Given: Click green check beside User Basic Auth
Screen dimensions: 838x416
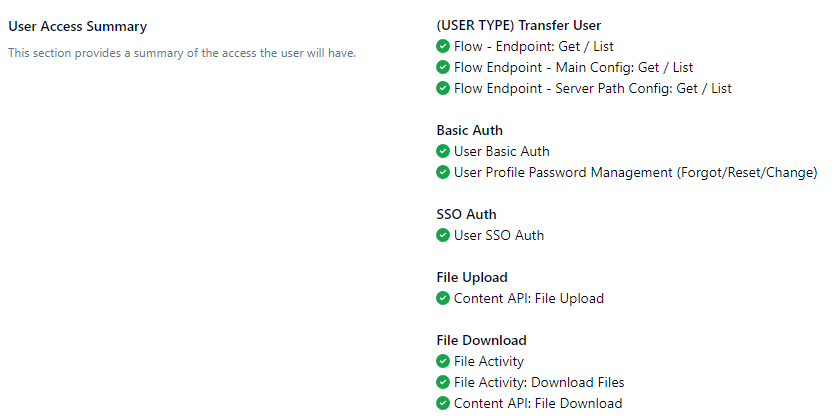Looking at the screenshot, I should coord(443,151).
